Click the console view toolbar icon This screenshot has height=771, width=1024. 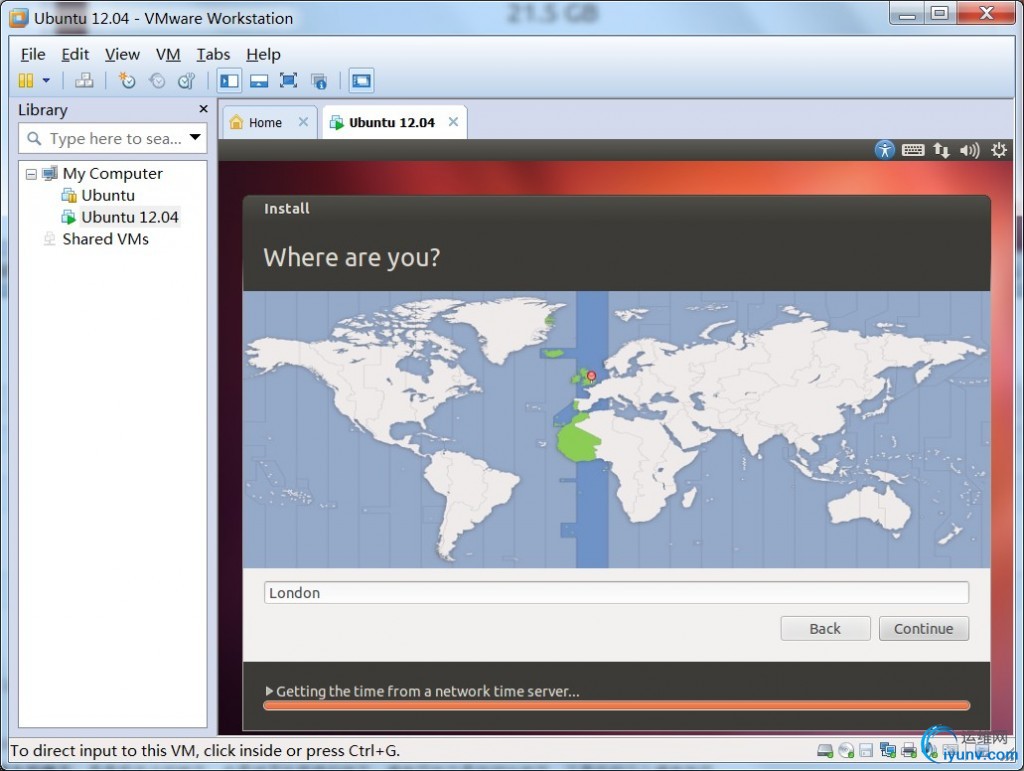(361, 80)
